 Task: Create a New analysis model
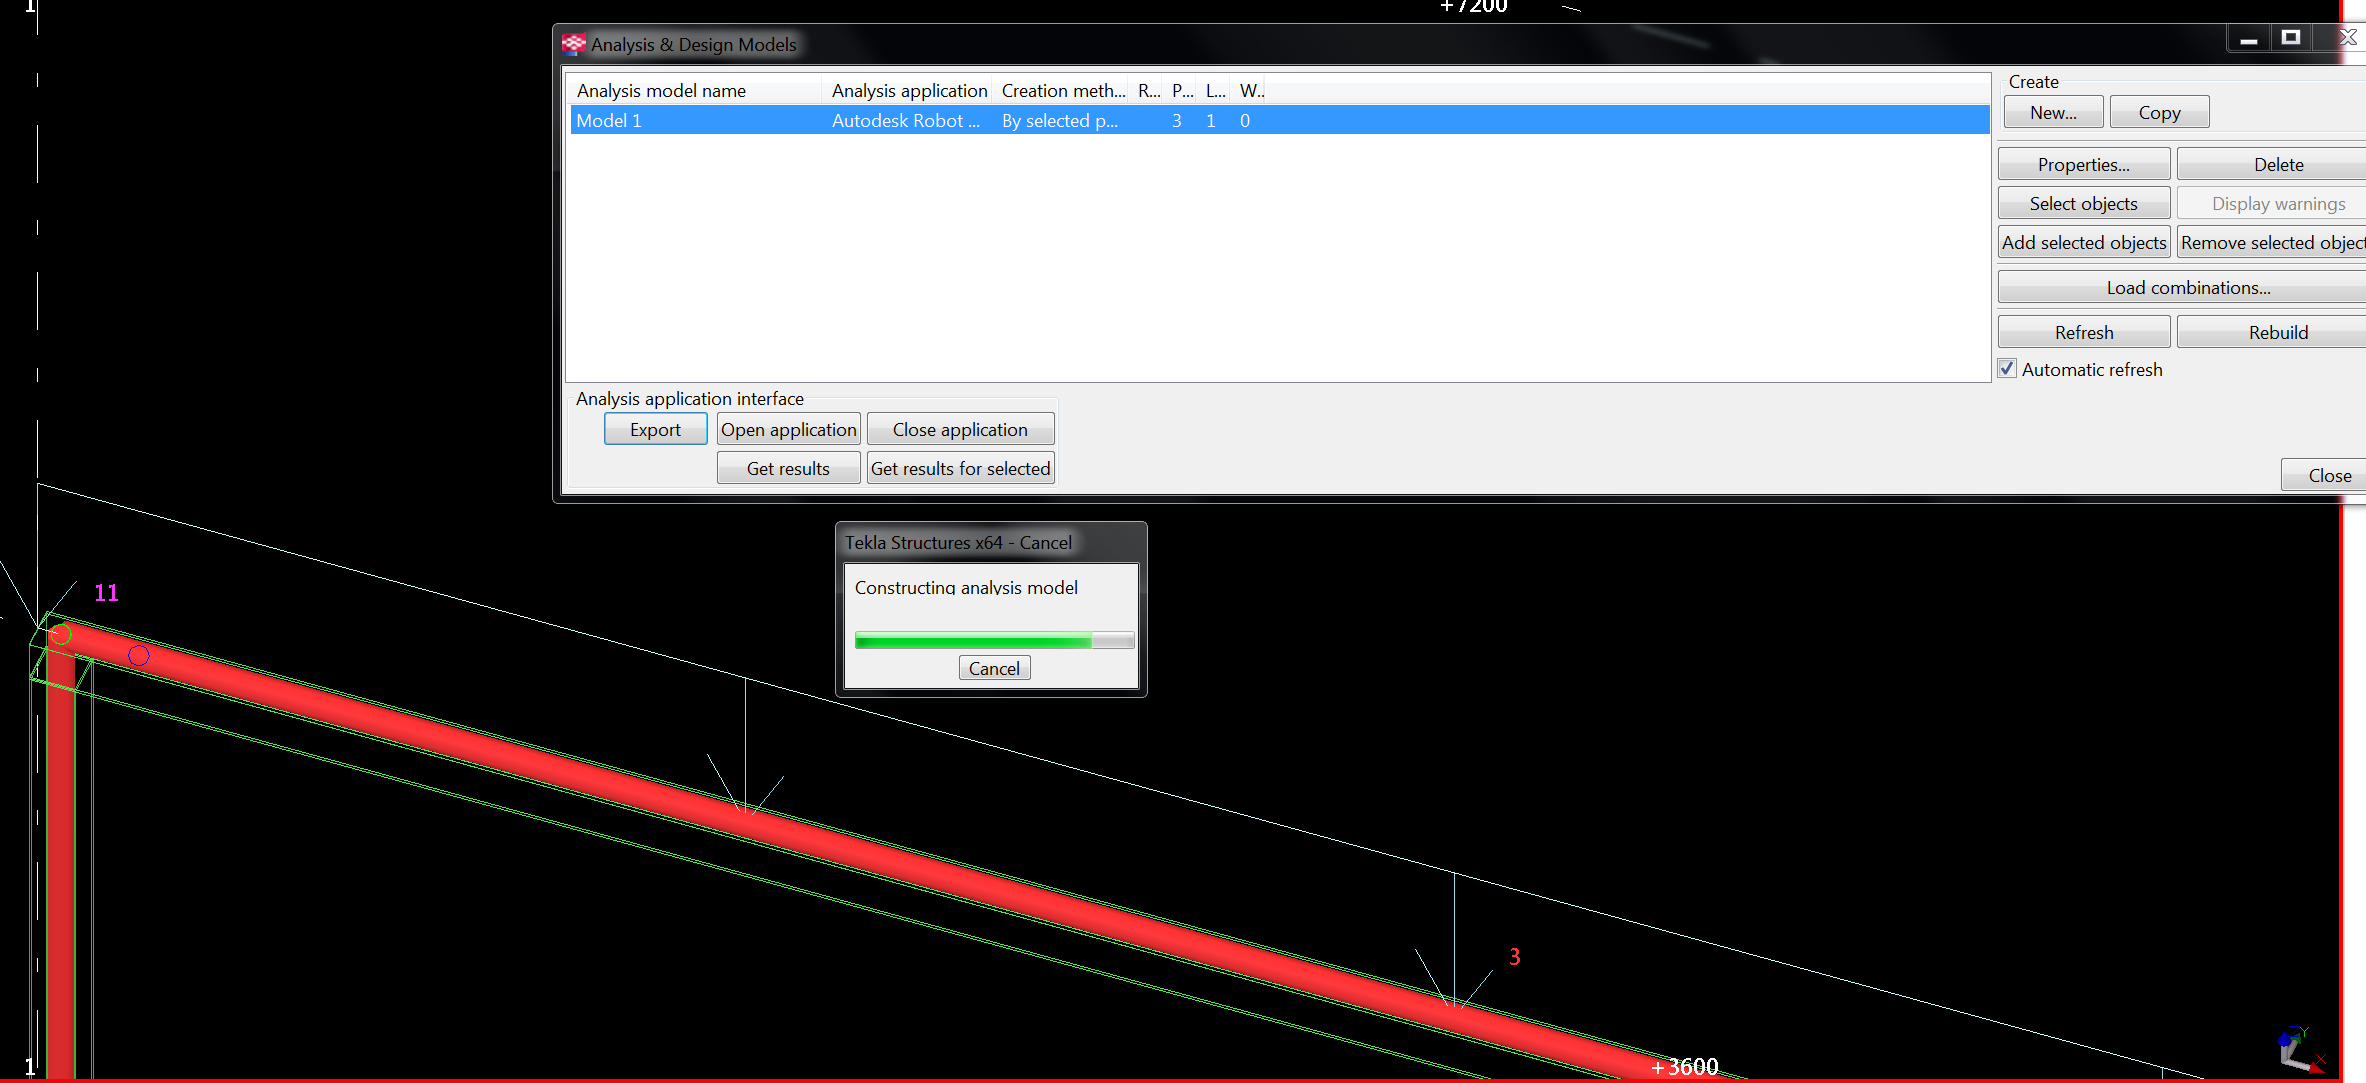[2053, 113]
